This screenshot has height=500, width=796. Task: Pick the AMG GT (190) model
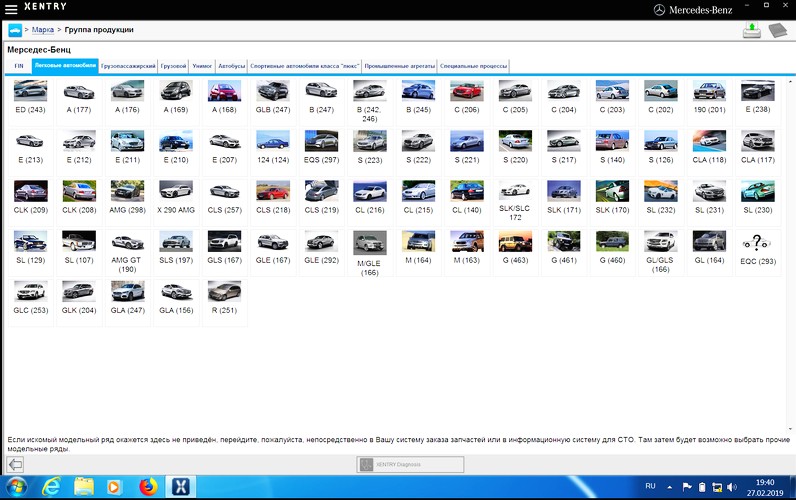[127, 251]
